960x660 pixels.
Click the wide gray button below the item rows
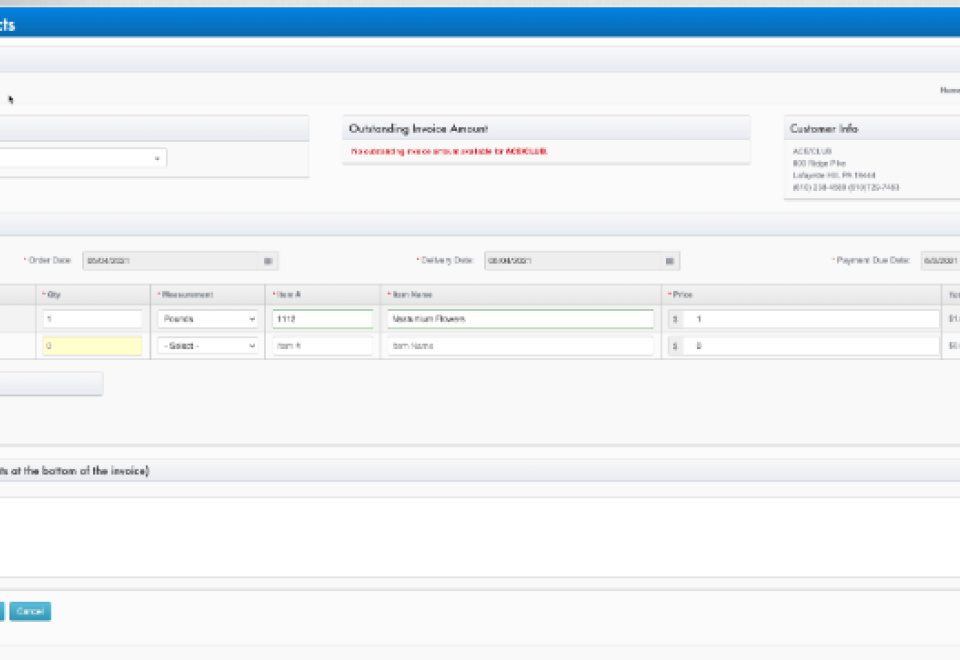(51, 384)
